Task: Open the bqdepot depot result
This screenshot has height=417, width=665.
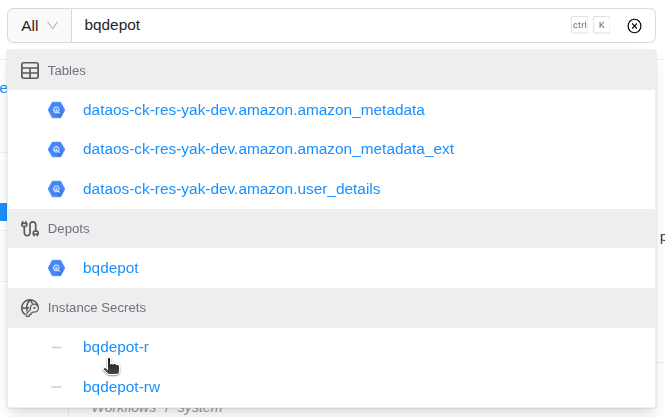Action: (111, 268)
